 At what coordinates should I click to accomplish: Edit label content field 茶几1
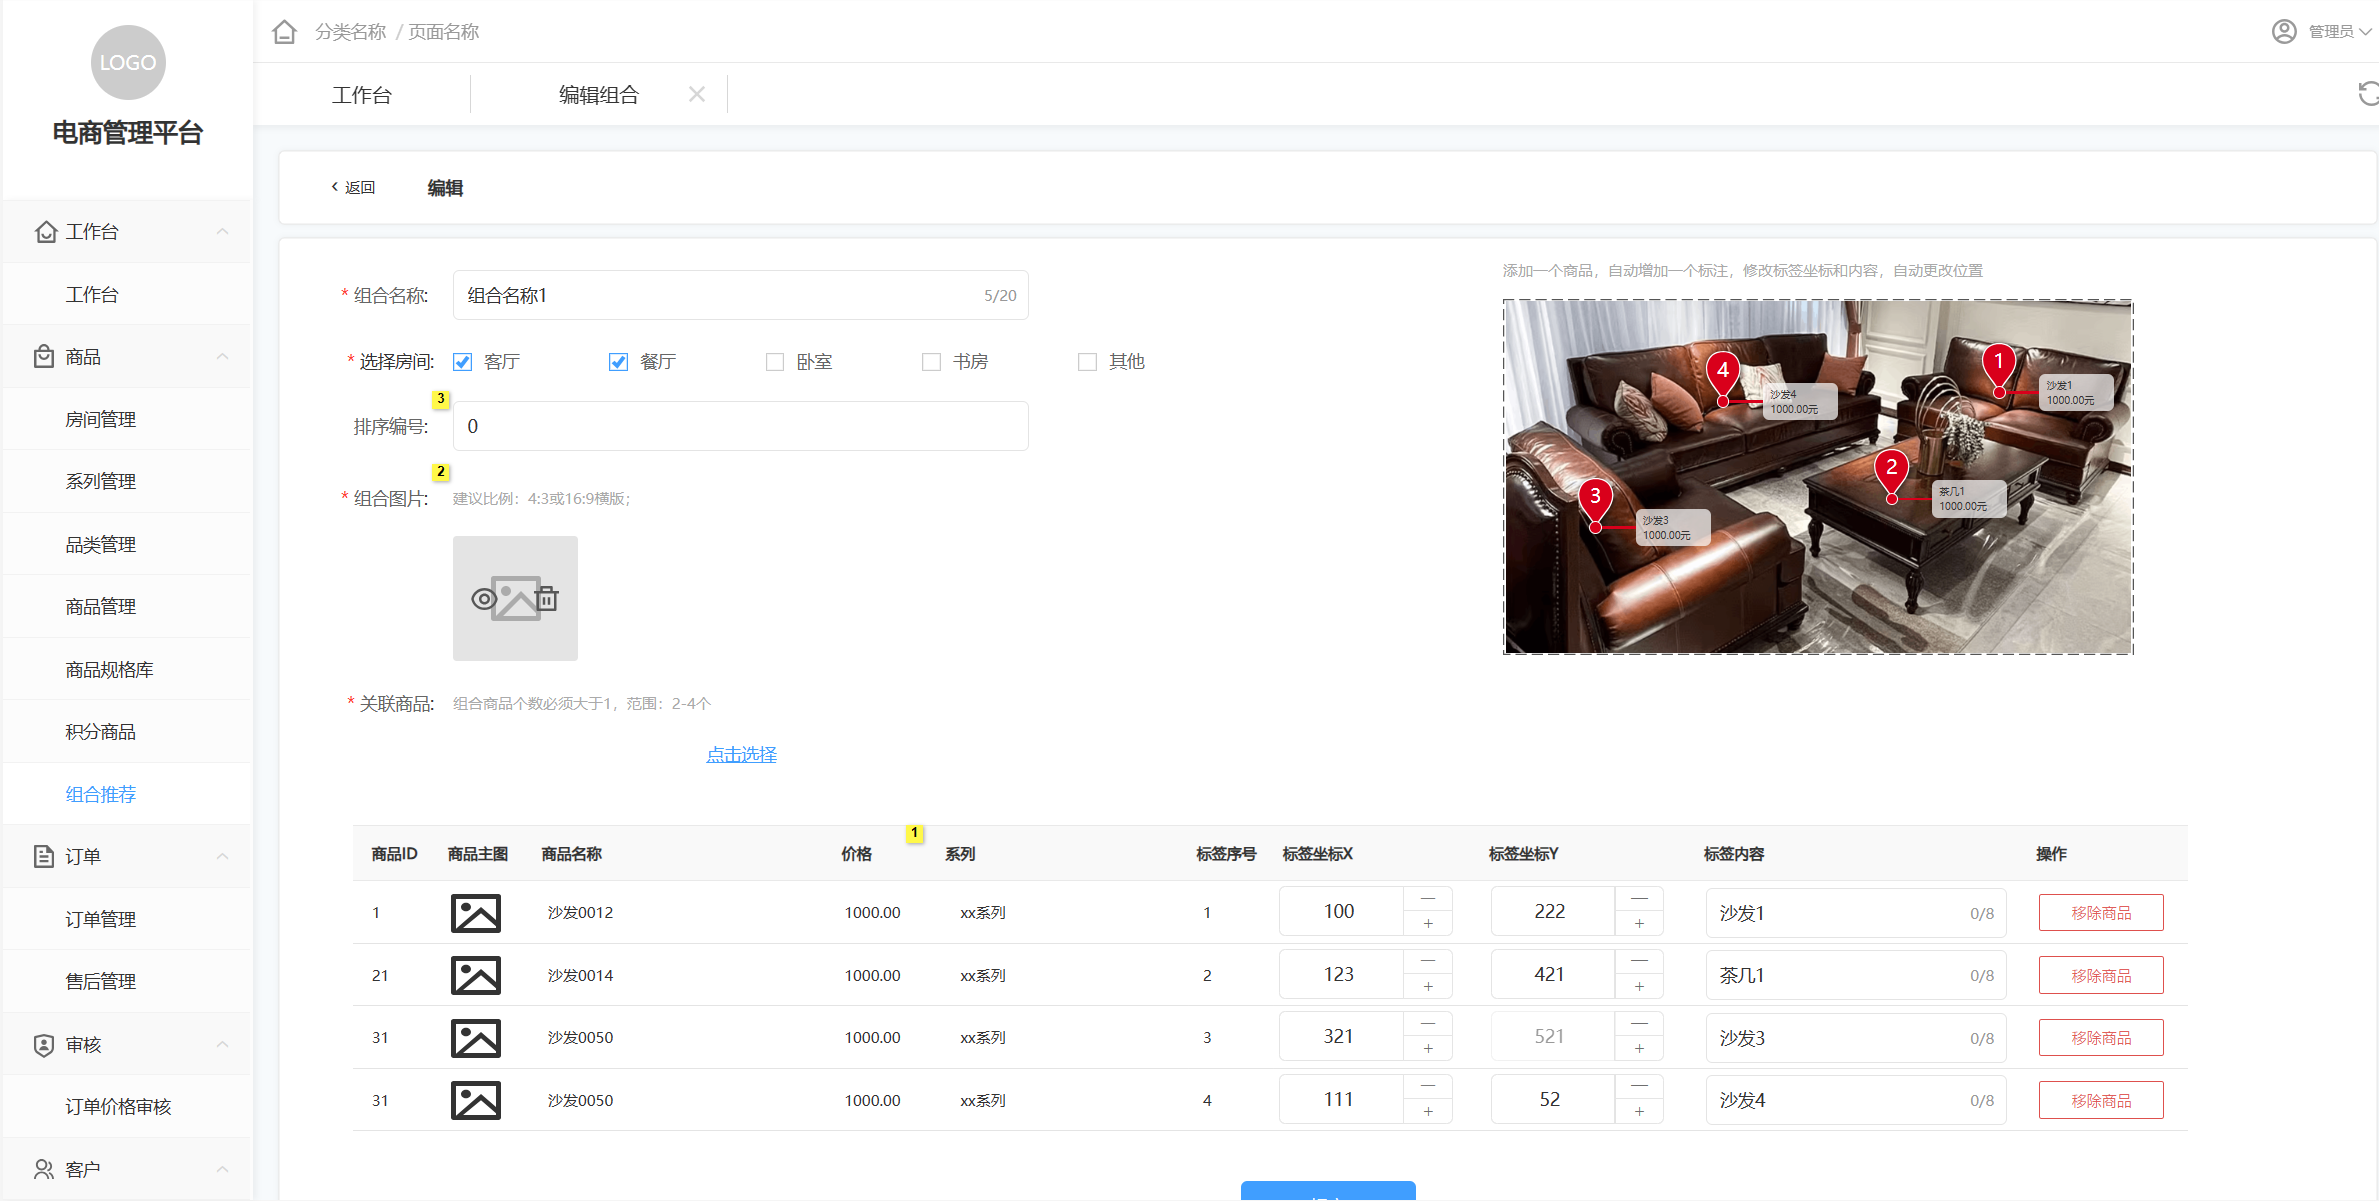point(1856,975)
